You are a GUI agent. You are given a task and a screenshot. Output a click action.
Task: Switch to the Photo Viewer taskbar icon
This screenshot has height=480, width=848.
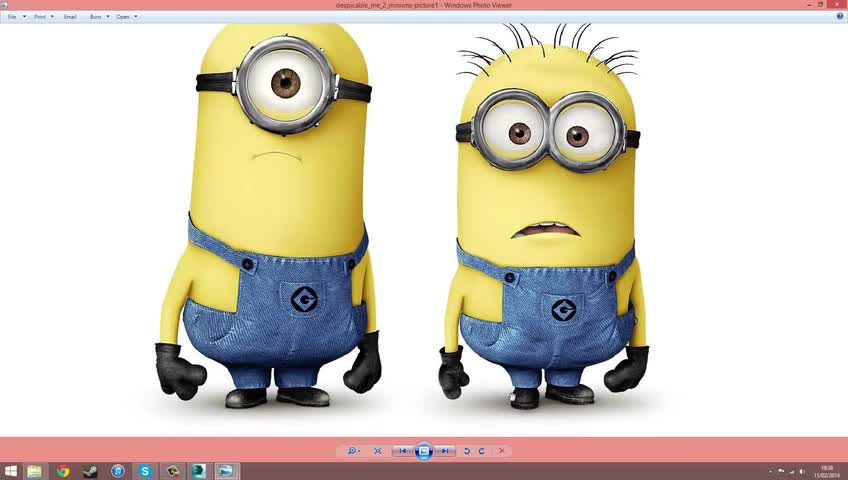(x=226, y=471)
